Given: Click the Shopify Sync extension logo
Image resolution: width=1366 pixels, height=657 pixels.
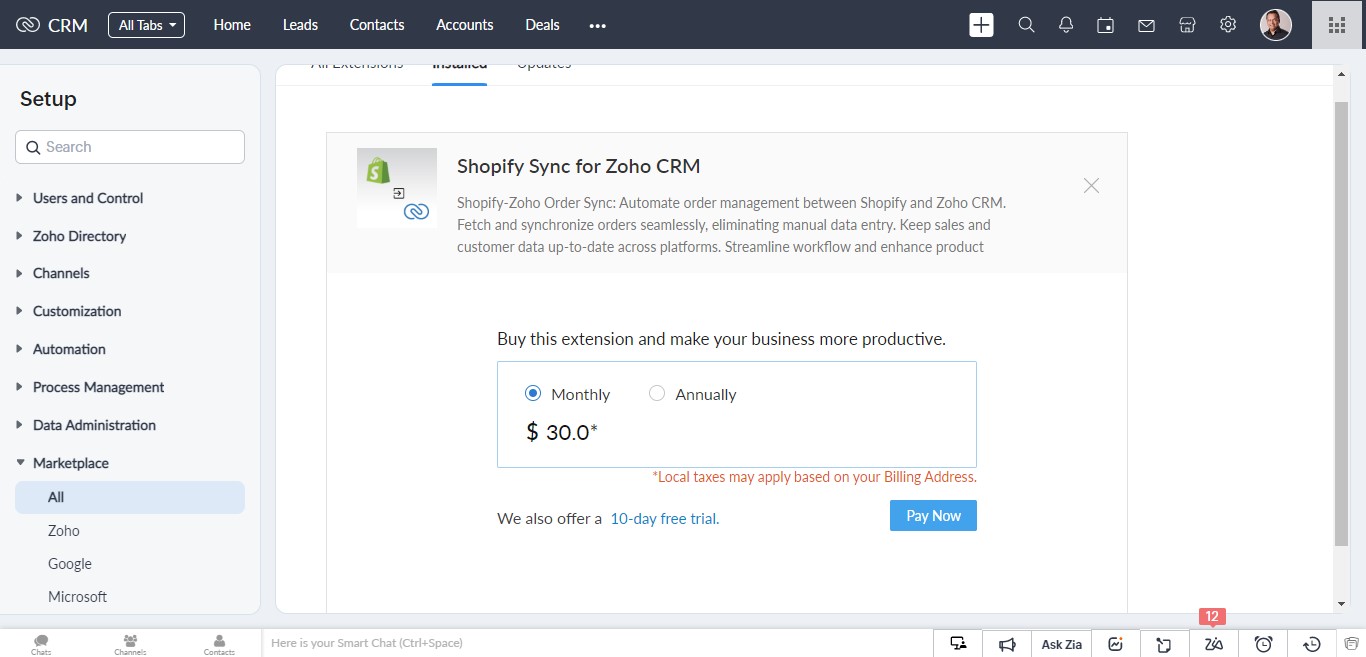Looking at the screenshot, I should coord(397,188).
